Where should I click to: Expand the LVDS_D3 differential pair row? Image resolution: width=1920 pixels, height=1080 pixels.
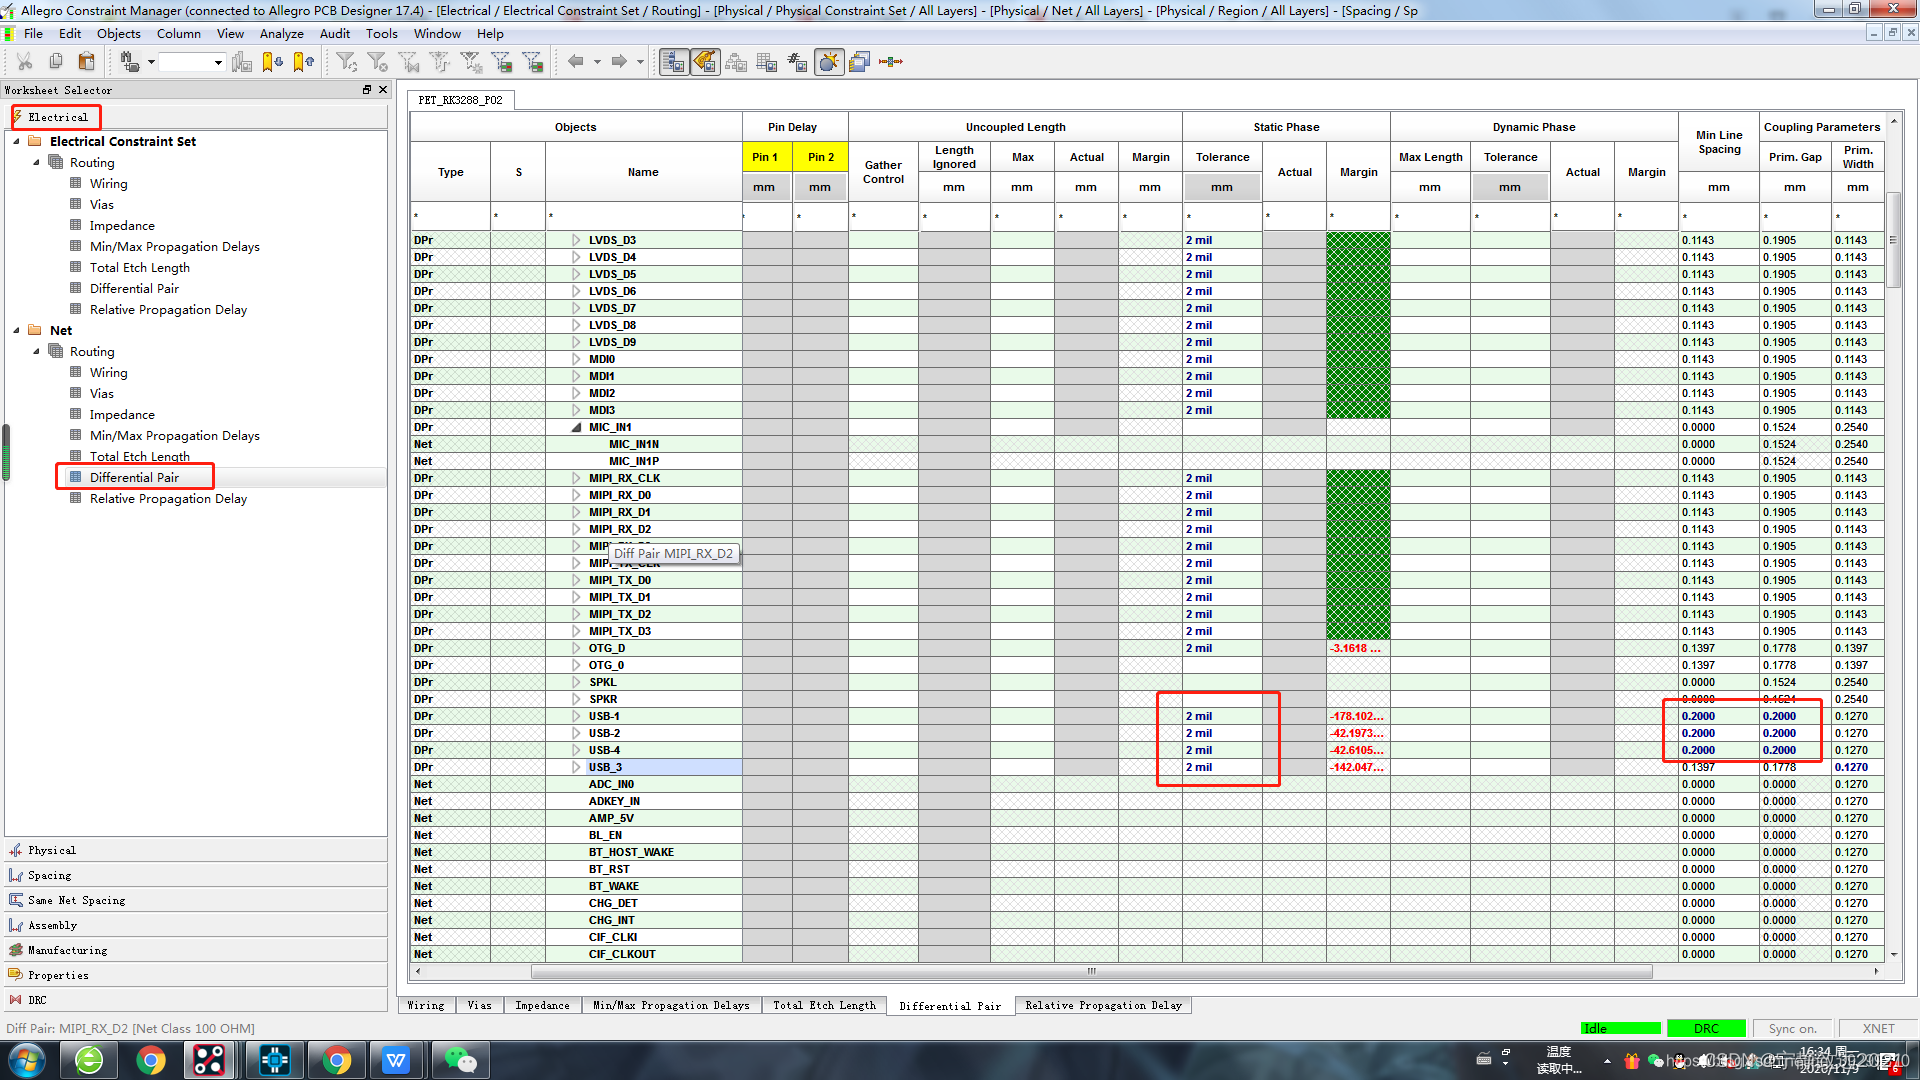point(576,240)
